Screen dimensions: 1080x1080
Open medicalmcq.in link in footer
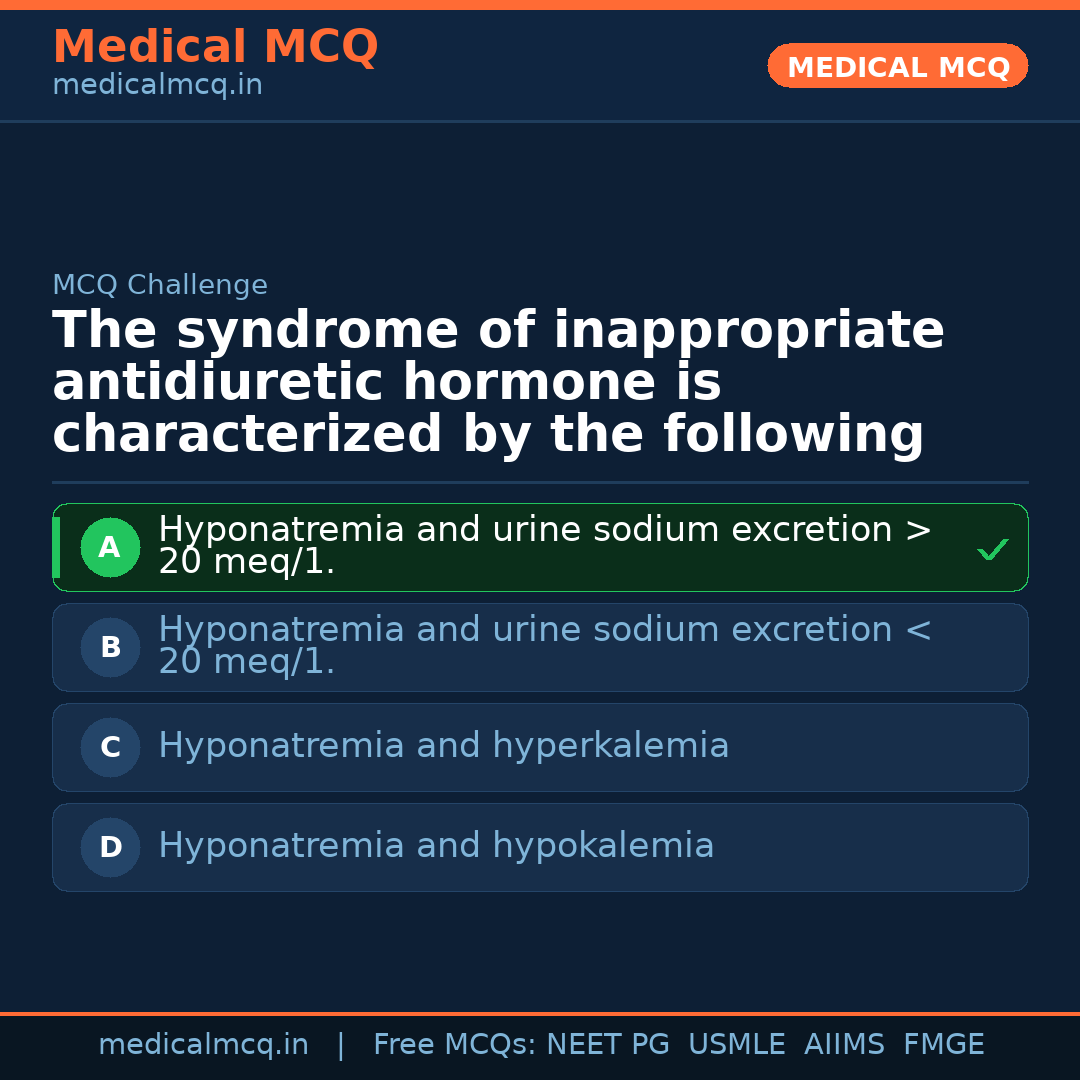tap(203, 1045)
